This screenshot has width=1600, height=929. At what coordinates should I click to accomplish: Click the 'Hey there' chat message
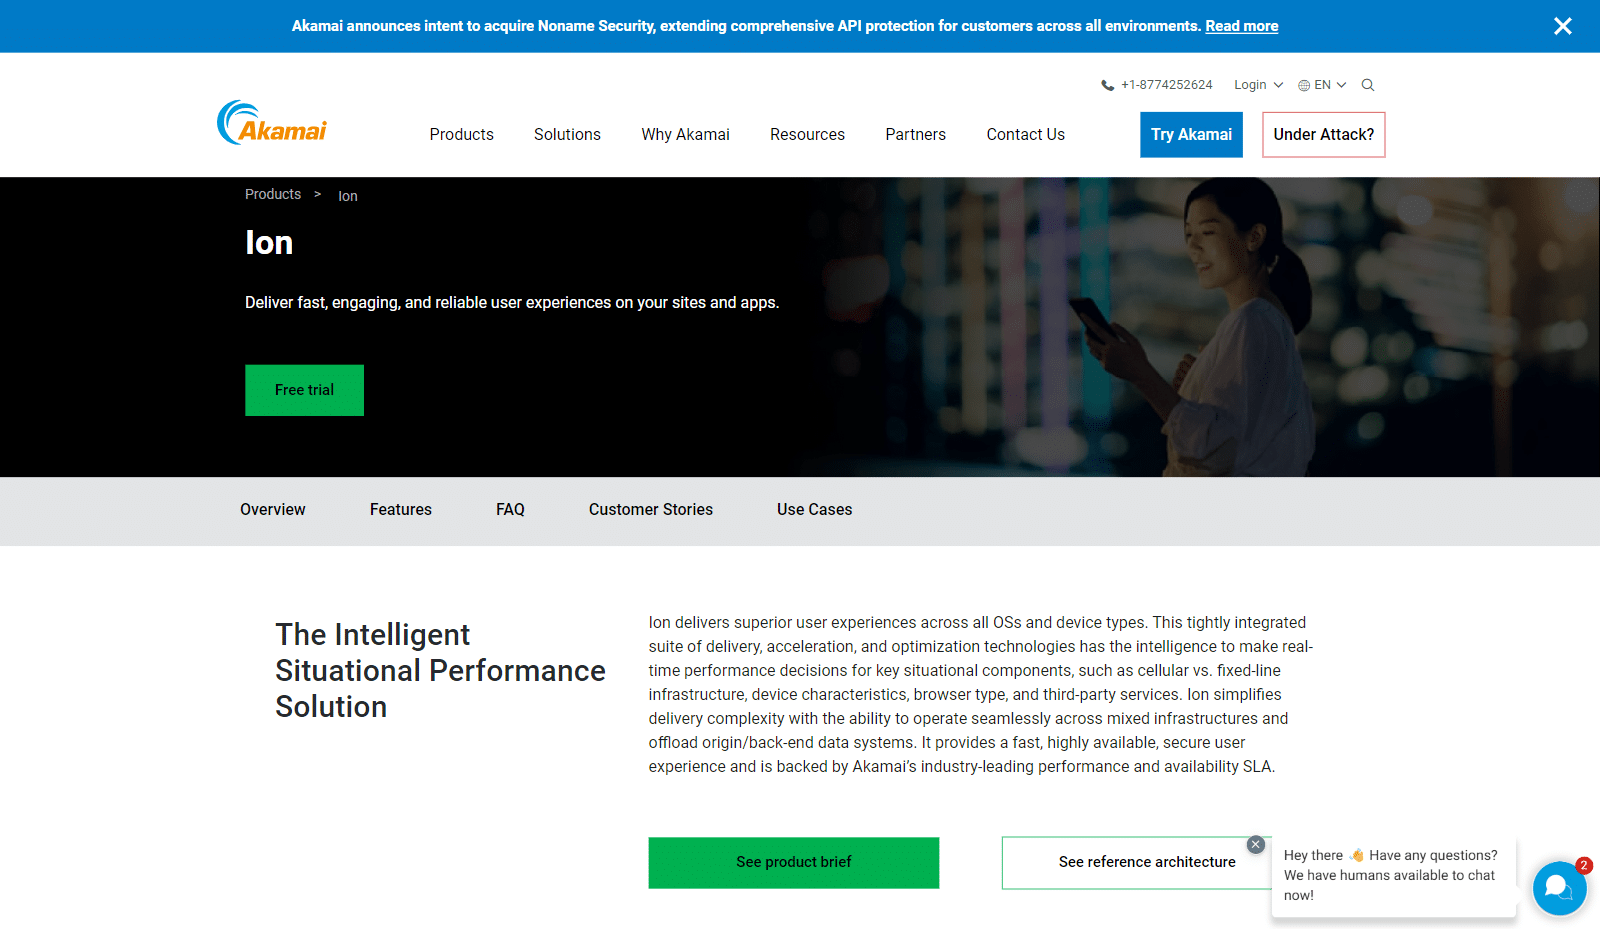coord(1393,875)
